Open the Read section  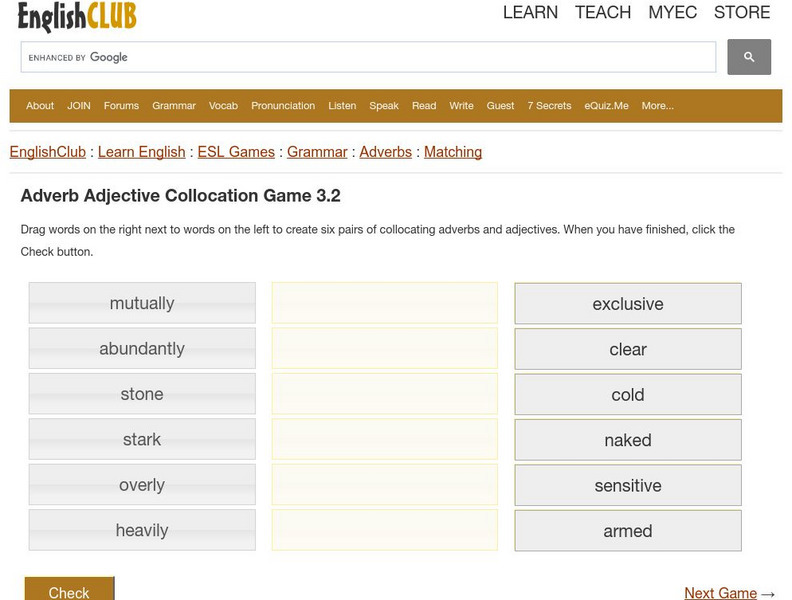pos(424,106)
